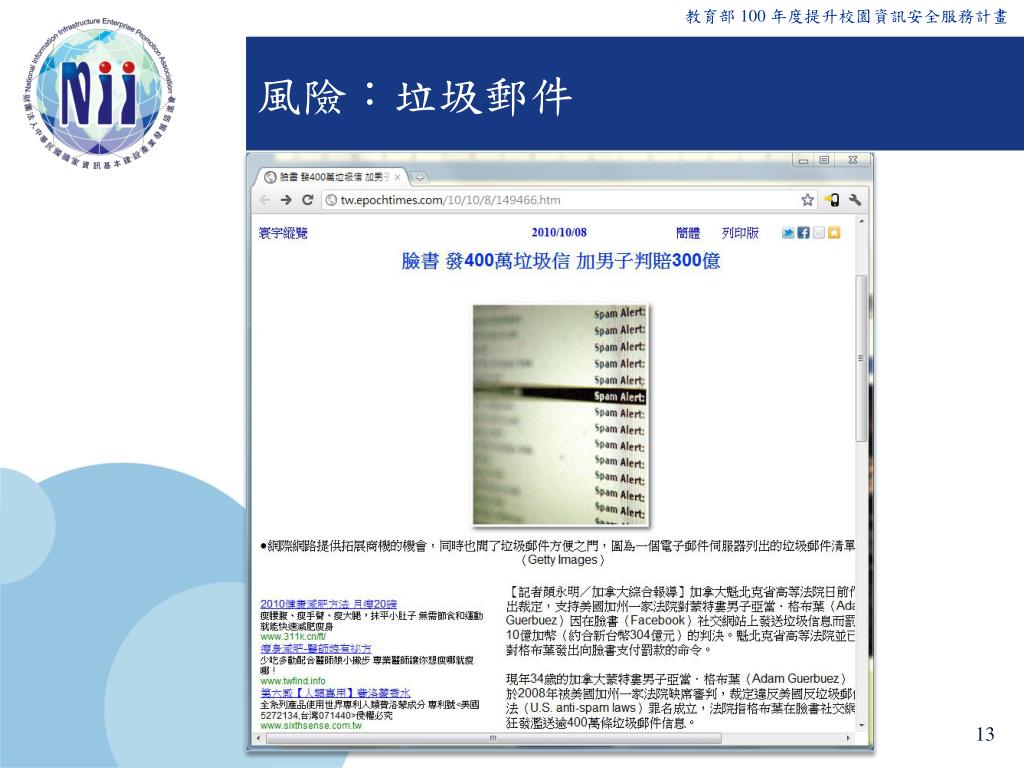This screenshot has width=1024, height=768.
Task: Open the 2010健康減肥方法 ad link
Action: [328, 604]
